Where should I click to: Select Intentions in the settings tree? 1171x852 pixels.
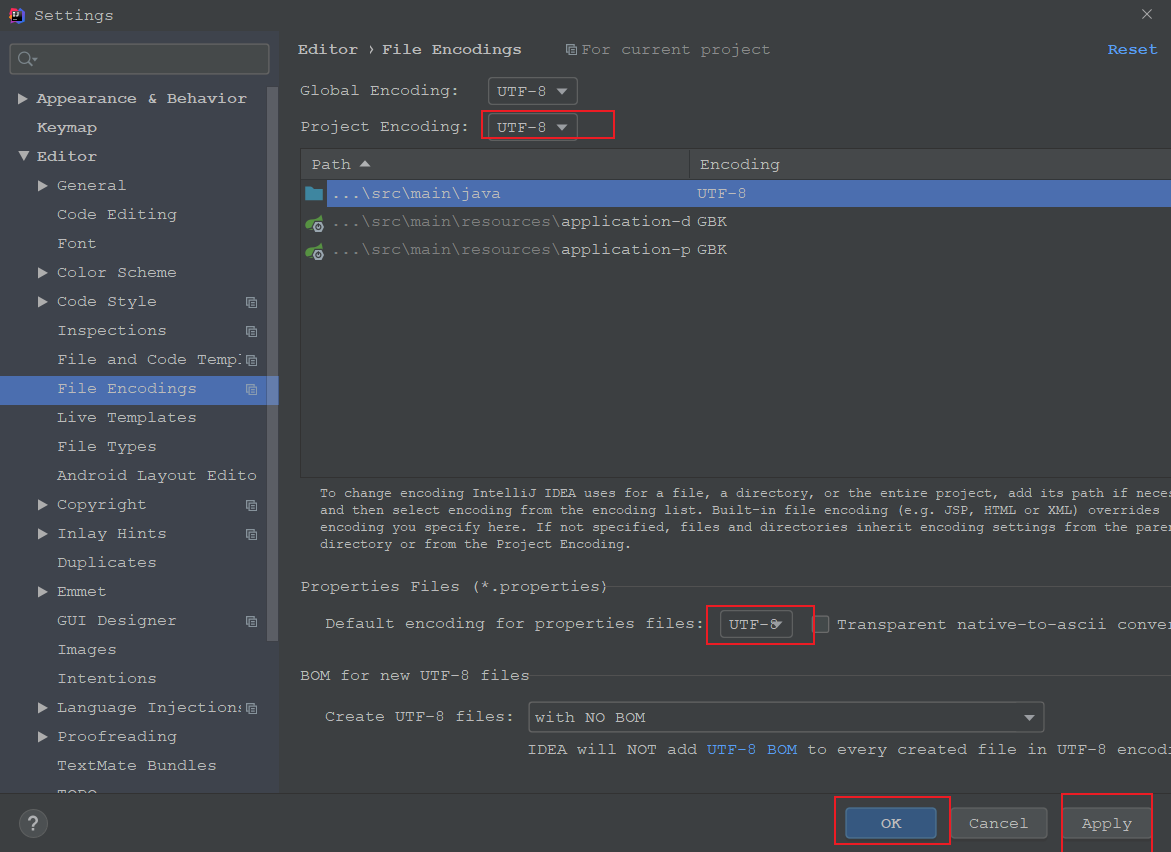click(107, 679)
